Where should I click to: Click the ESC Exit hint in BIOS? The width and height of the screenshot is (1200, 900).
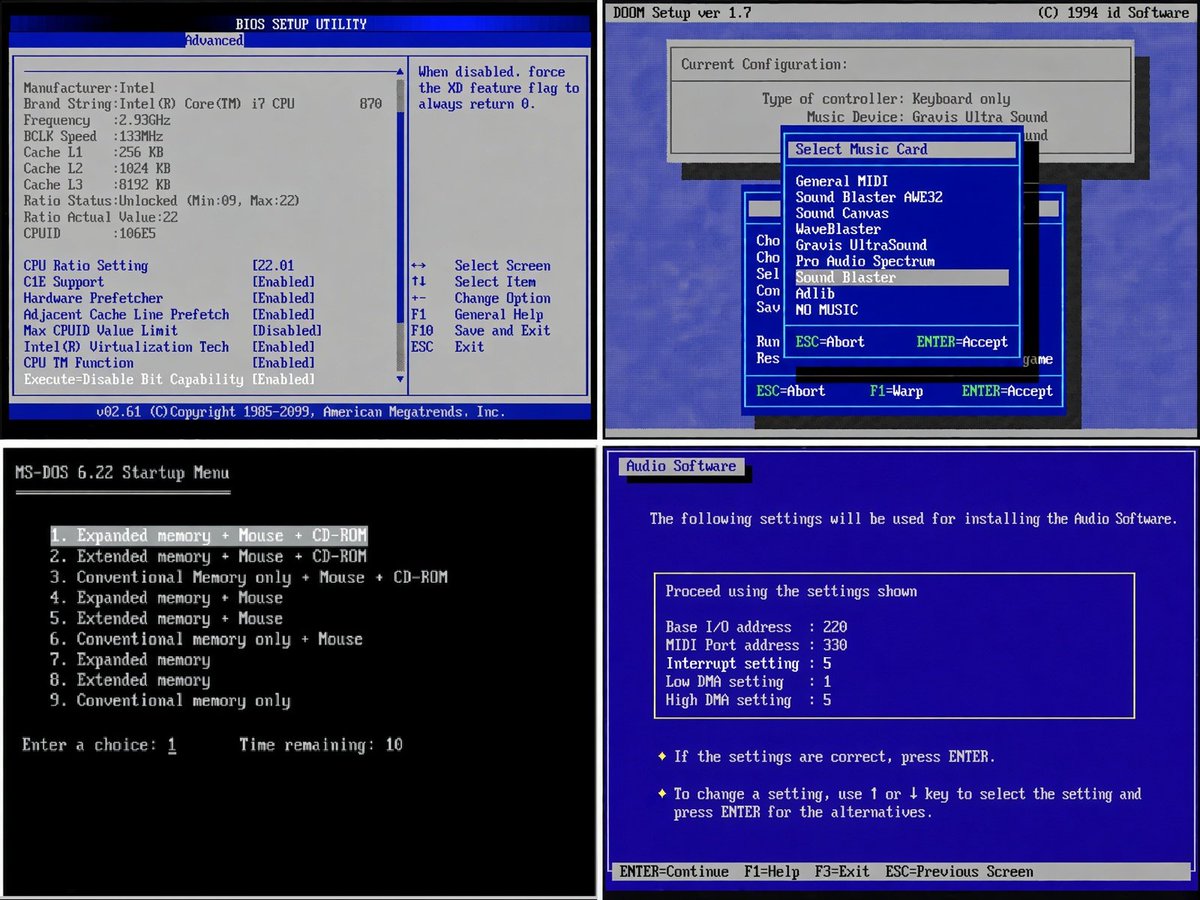point(447,346)
